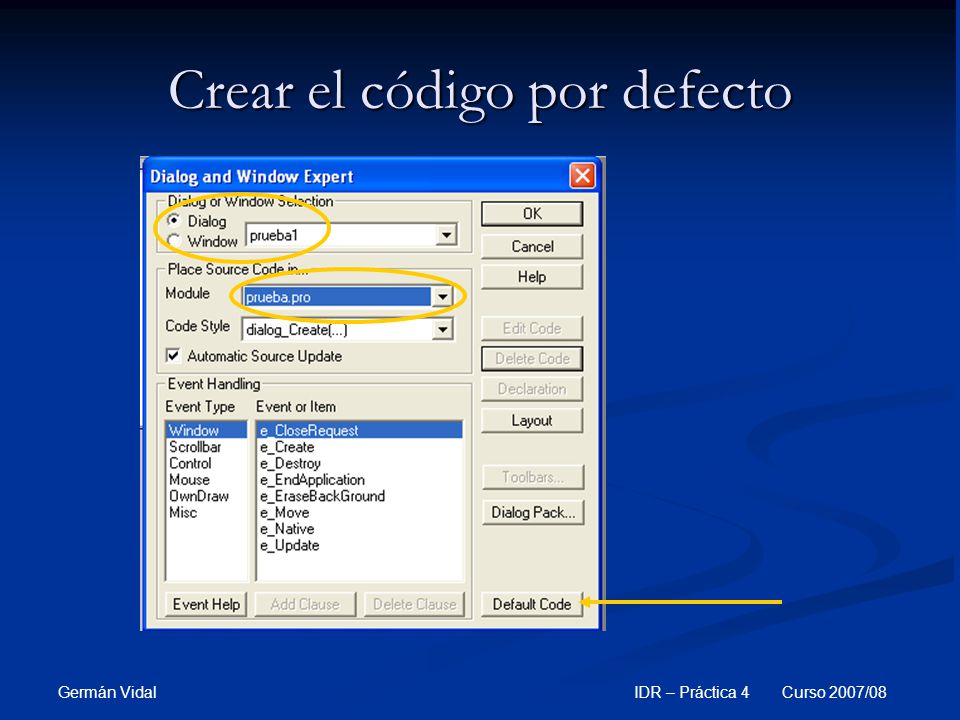The image size is (960, 720).
Task: Close the Dialog and Window Expert
Action: tap(582, 176)
